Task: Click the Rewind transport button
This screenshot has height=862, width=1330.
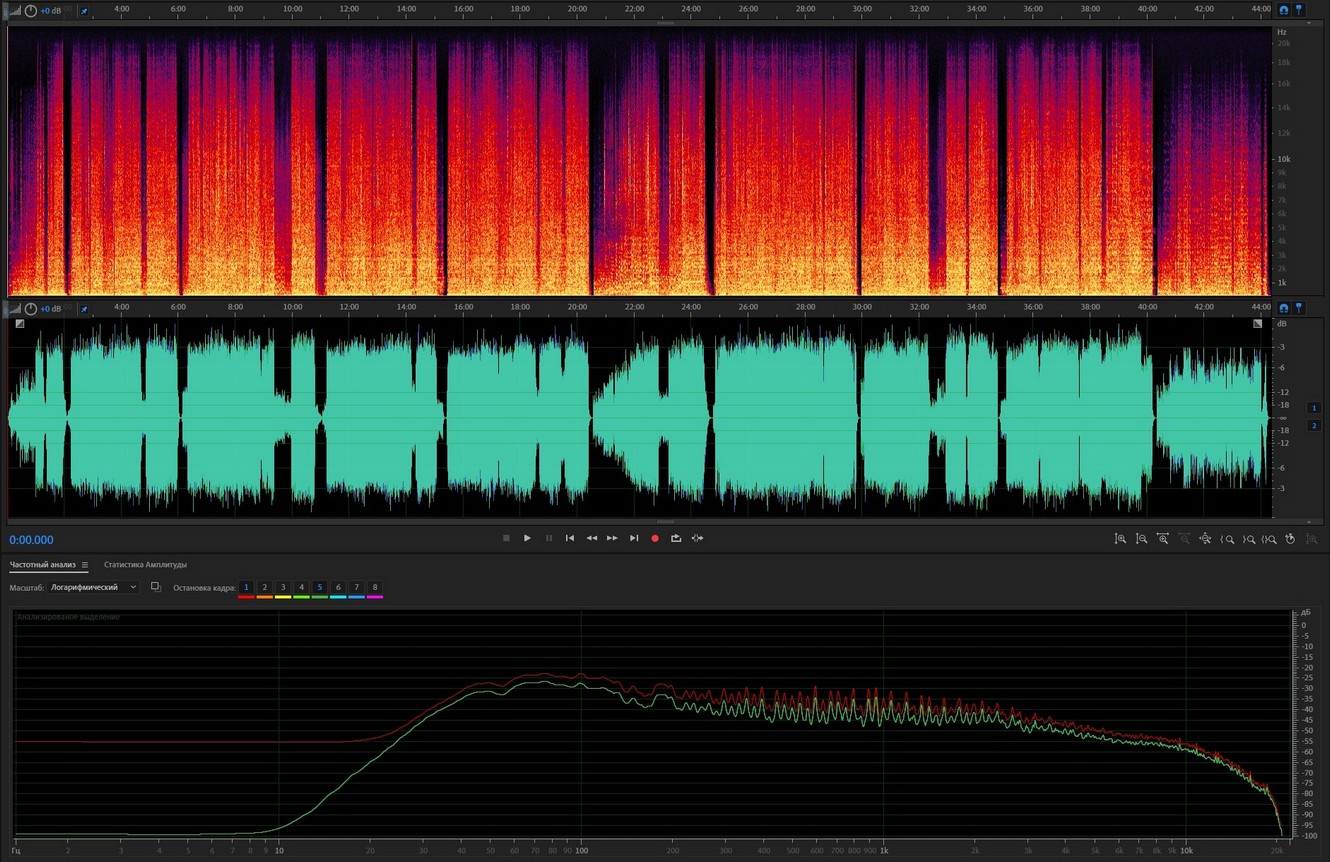Action: point(591,538)
